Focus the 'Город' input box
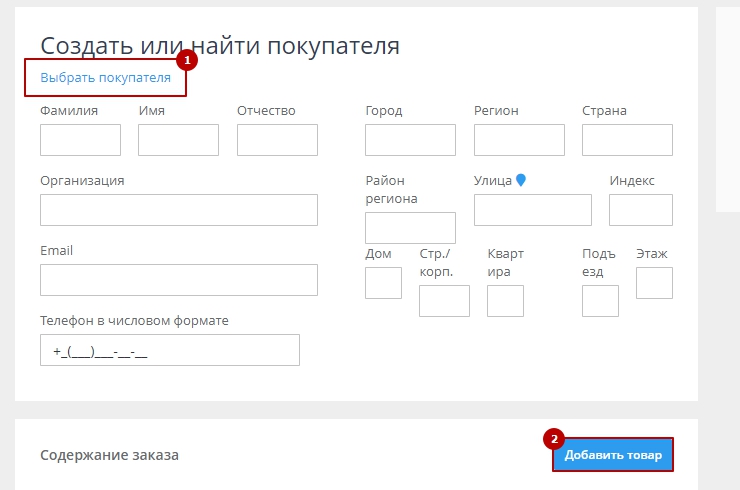This screenshot has width=740, height=490. (410, 140)
